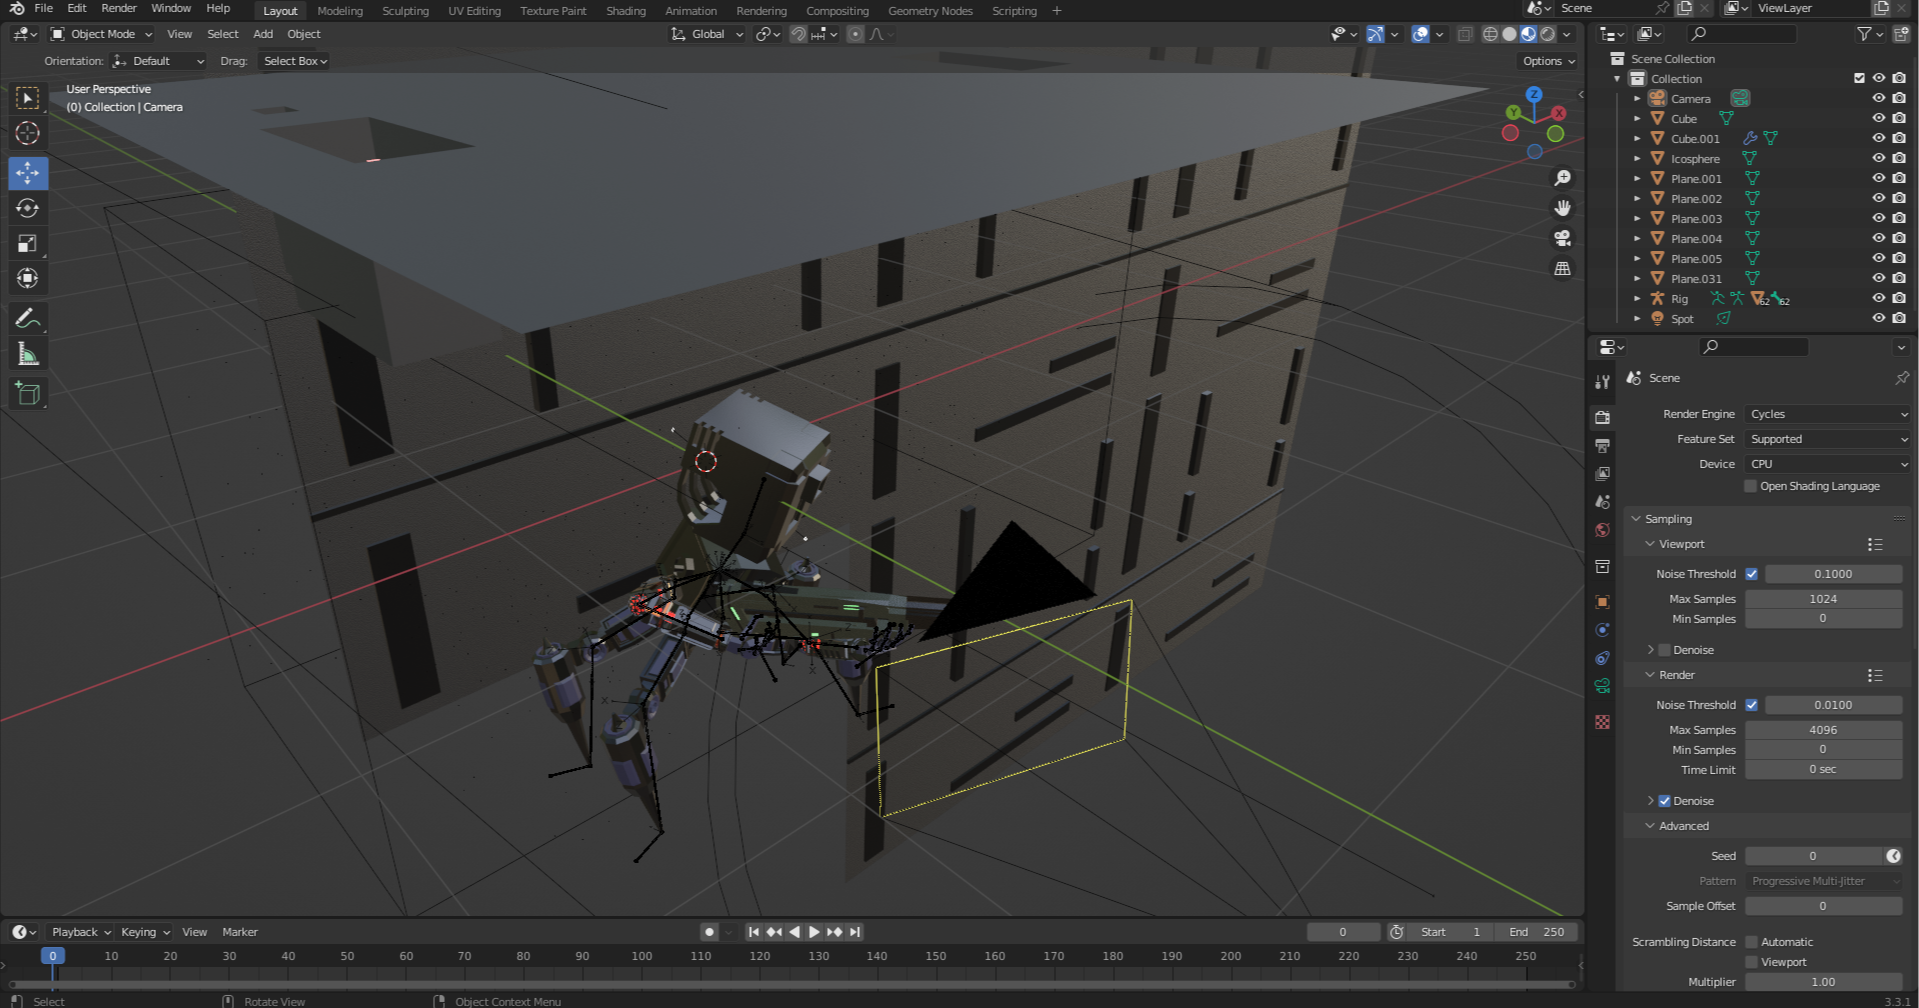Viewport: 1919px width, 1008px height.
Task: Enable Open Shading Language checkbox
Action: pos(1750,486)
